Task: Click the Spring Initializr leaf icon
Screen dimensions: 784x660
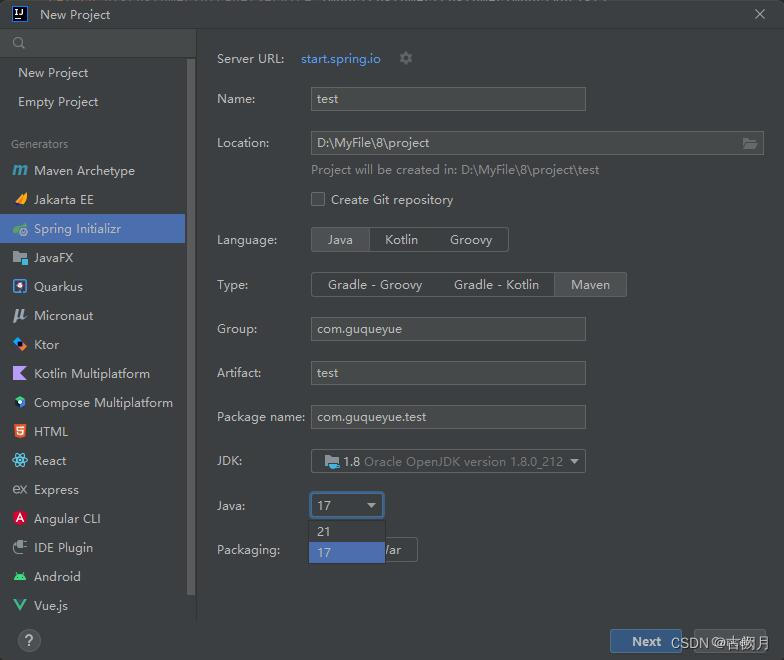Action: tap(20, 229)
